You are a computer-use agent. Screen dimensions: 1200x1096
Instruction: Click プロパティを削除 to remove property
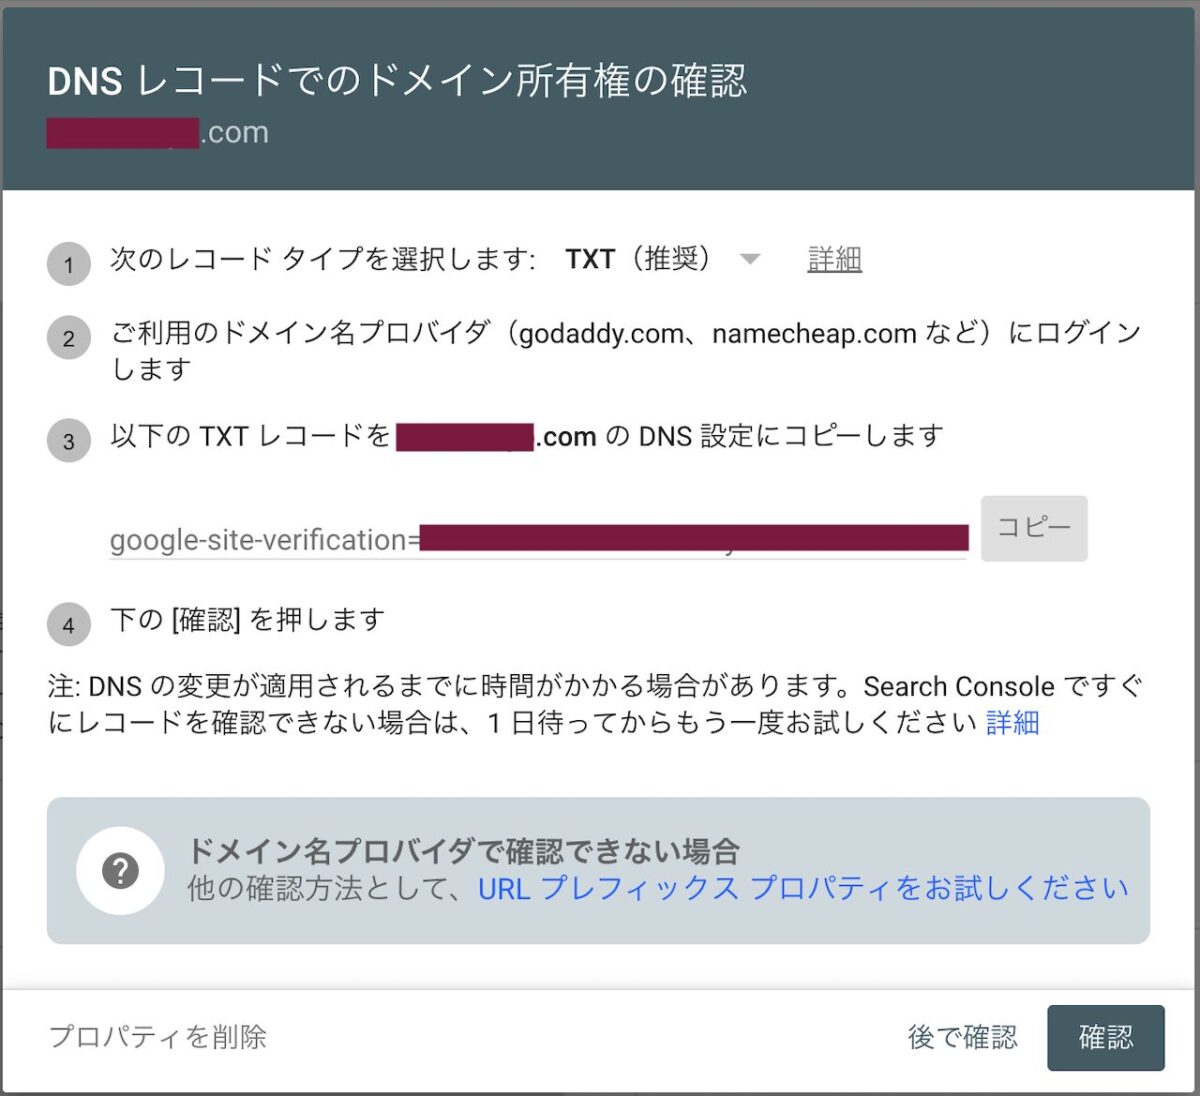(158, 1037)
